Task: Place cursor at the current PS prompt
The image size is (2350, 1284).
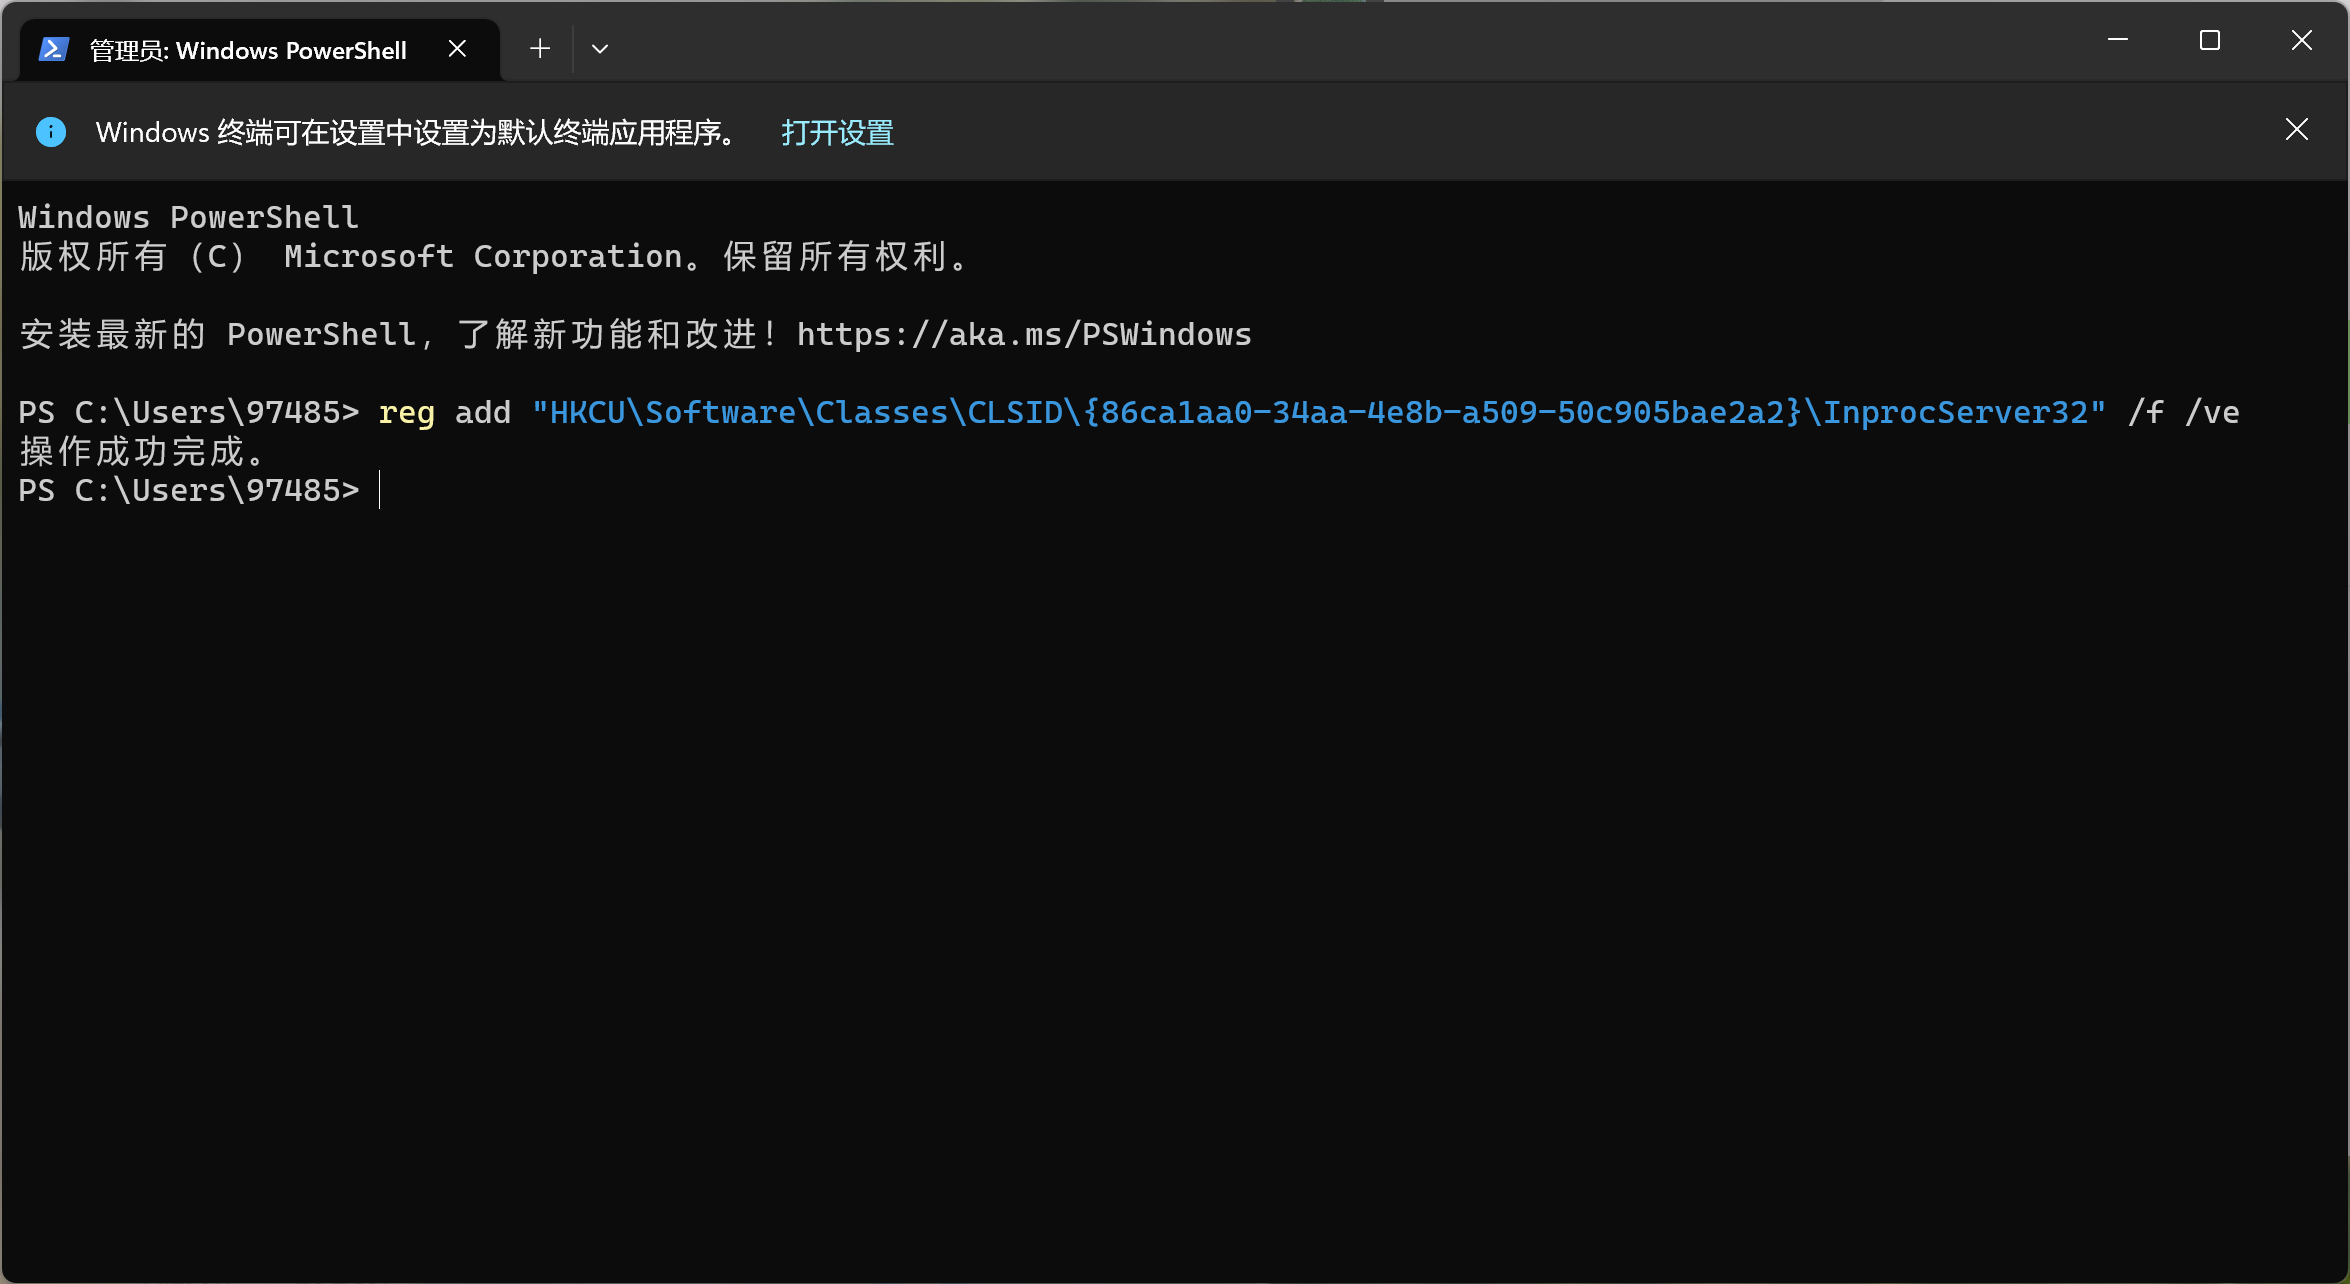Action: coord(382,491)
